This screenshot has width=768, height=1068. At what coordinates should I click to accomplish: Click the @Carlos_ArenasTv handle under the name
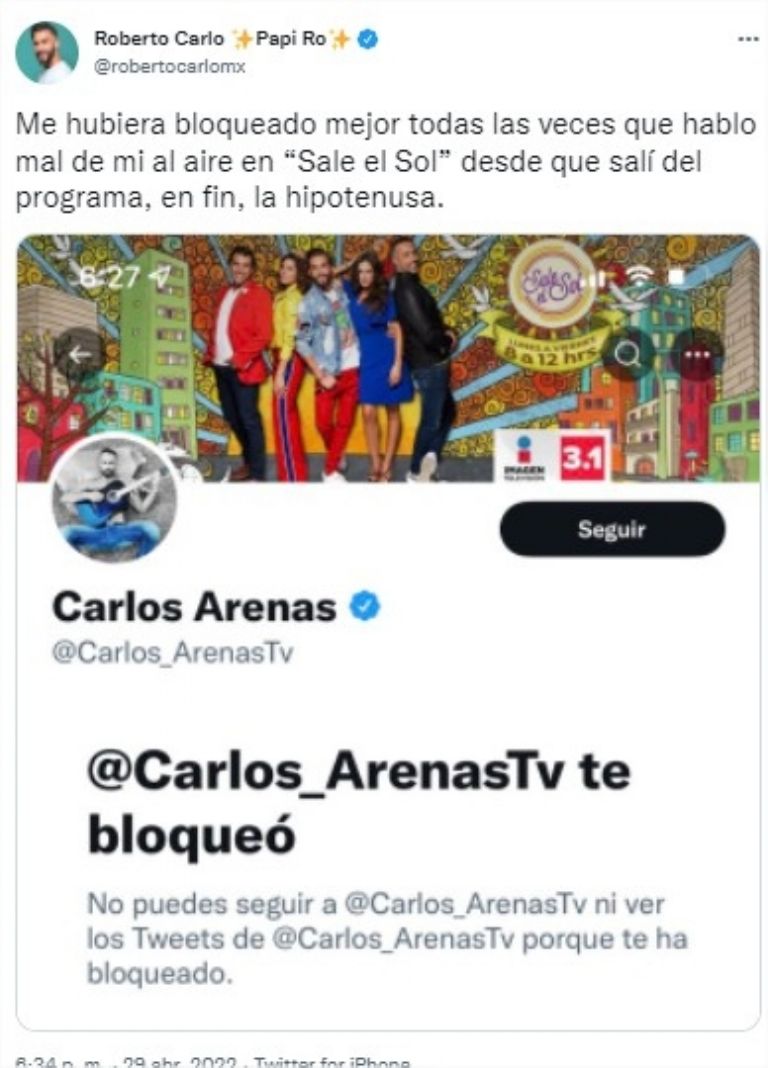click(x=172, y=653)
